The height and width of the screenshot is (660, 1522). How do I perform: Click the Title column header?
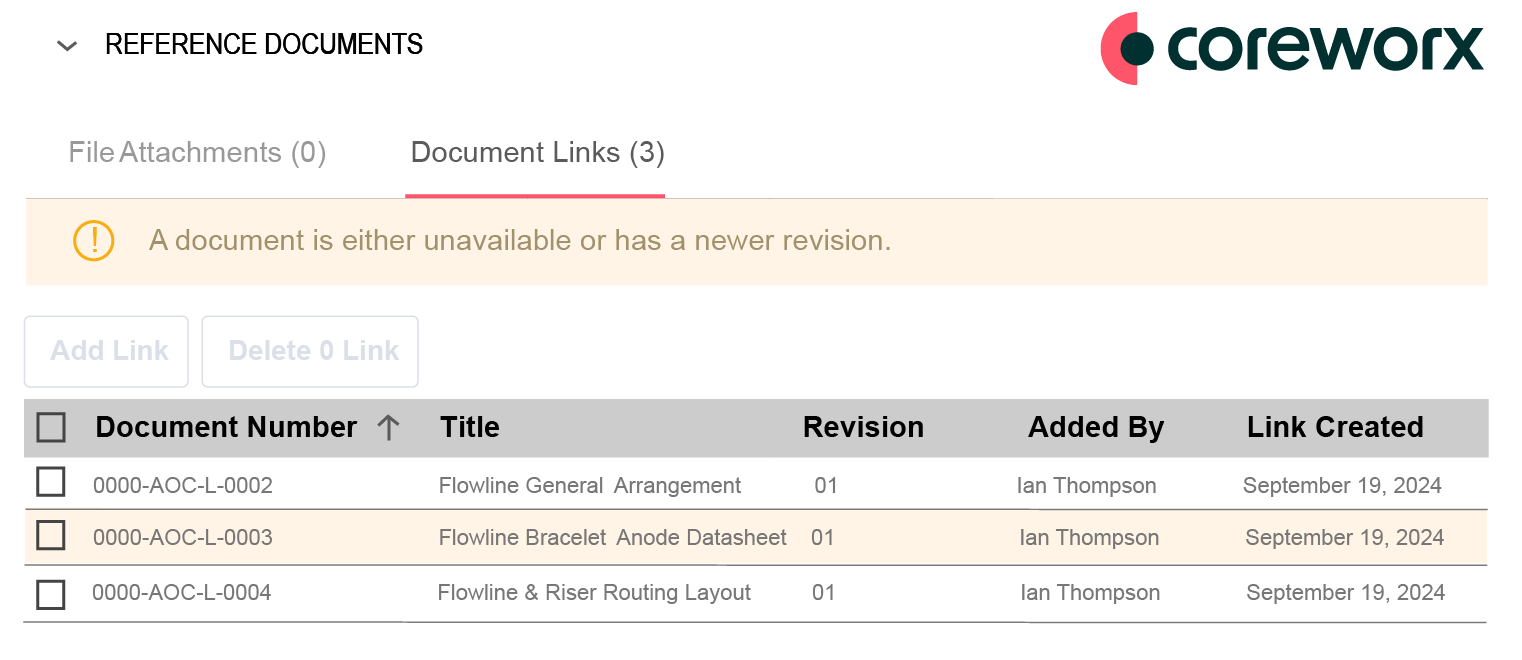[x=469, y=427]
